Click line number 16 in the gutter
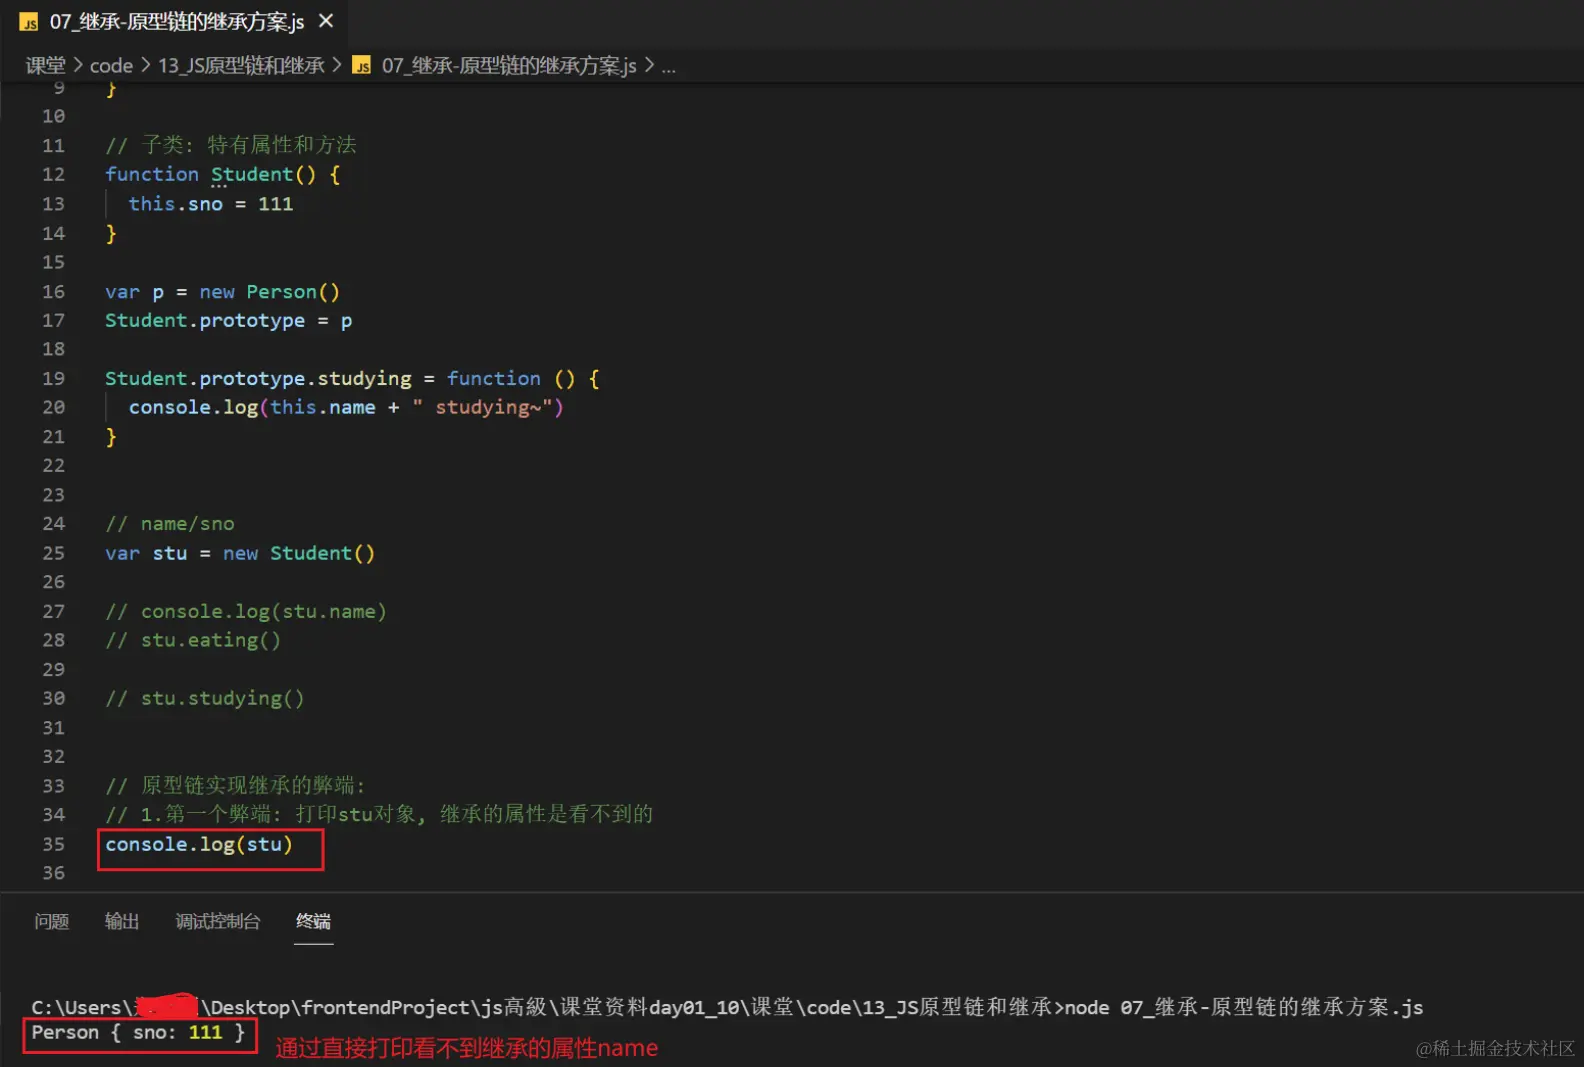The height and width of the screenshot is (1067, 1584). point(53,292)
